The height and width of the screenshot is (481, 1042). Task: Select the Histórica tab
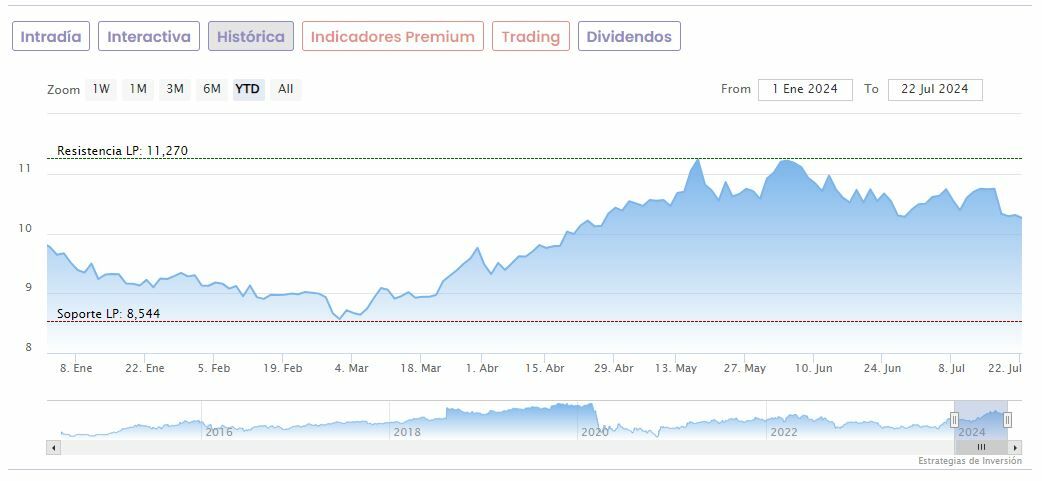click(x=251, y=37)
